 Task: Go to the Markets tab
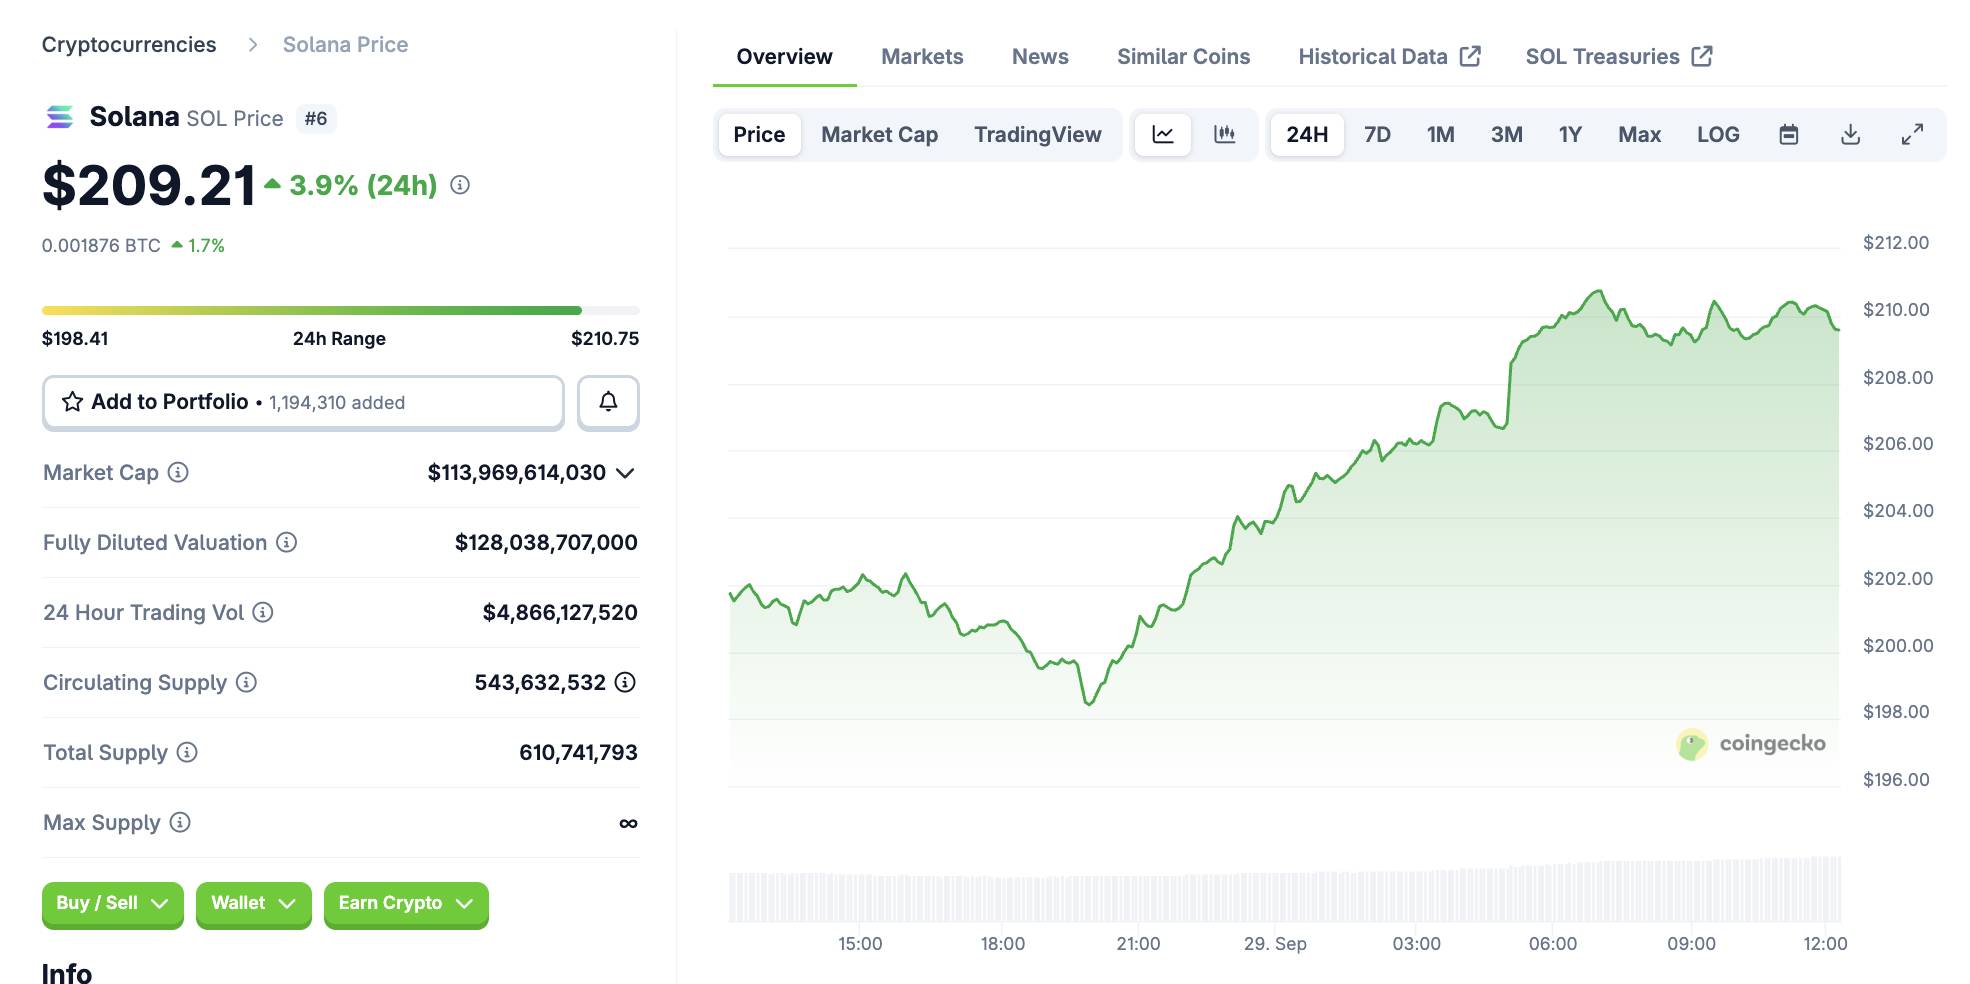click(921, 57)
